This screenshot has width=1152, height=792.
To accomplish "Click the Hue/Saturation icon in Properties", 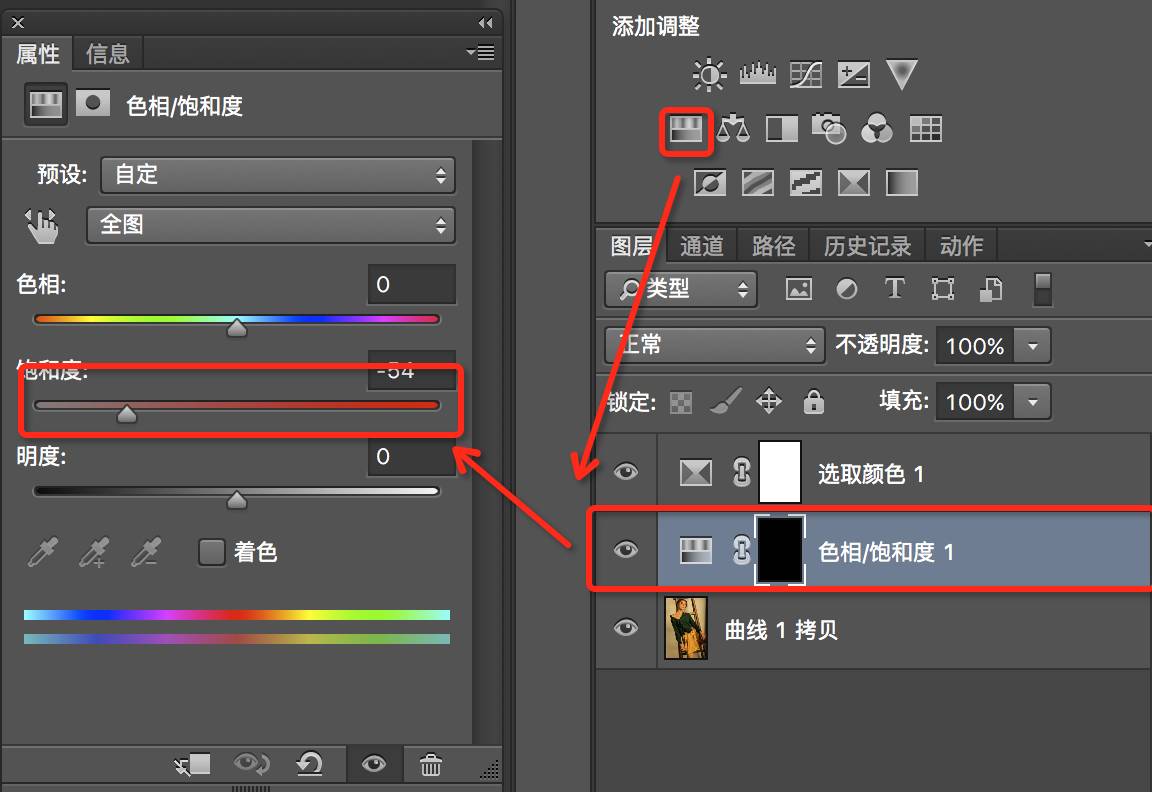I will point(46,104).
